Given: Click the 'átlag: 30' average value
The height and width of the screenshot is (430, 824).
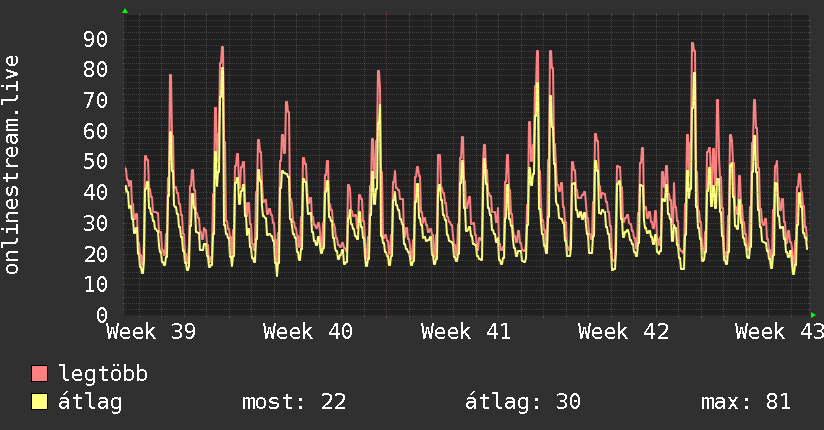Looking at the screenshot, I should click(x=523, y=402).
